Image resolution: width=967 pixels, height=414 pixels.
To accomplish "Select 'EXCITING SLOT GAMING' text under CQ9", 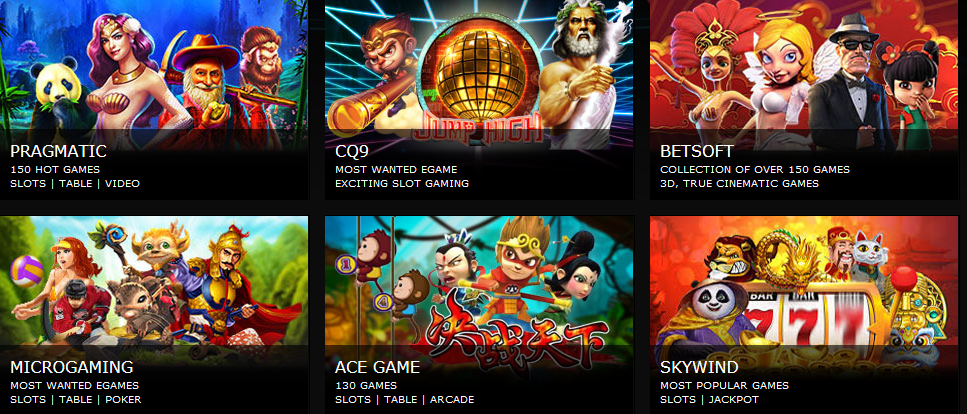I will (401, 183).
